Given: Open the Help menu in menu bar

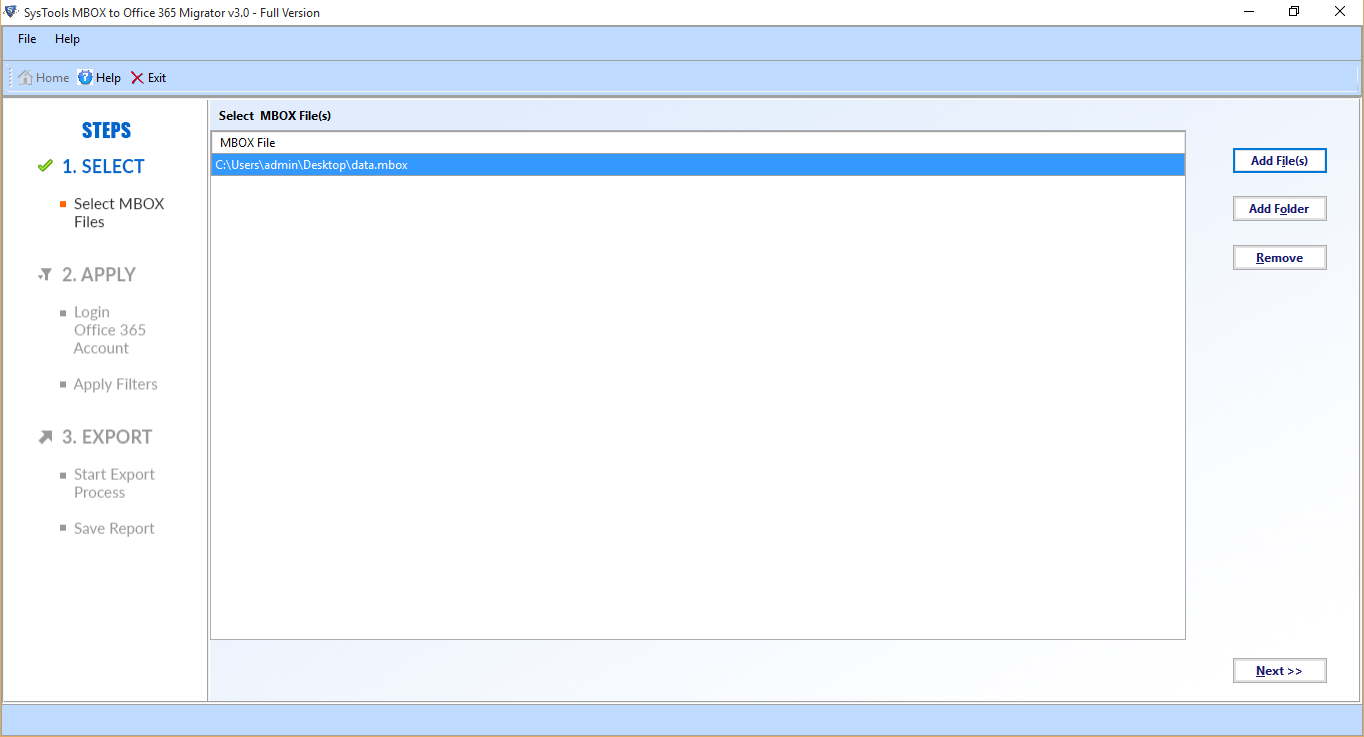Looking at the screenshot, I should [67, 39].
